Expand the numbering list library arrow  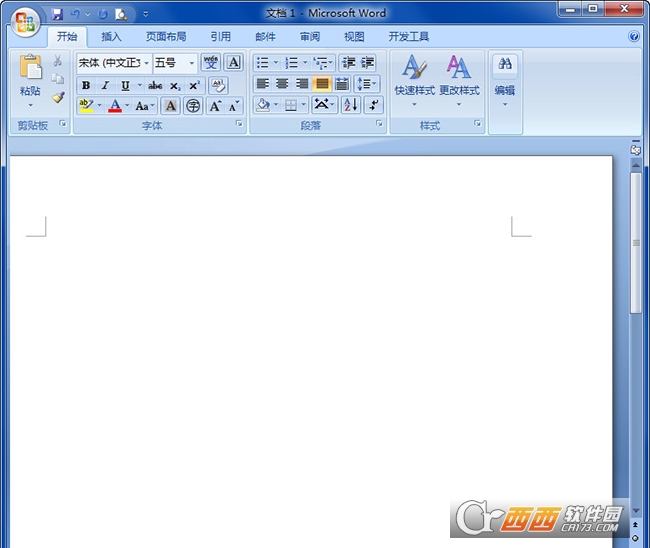coord(305,63)
